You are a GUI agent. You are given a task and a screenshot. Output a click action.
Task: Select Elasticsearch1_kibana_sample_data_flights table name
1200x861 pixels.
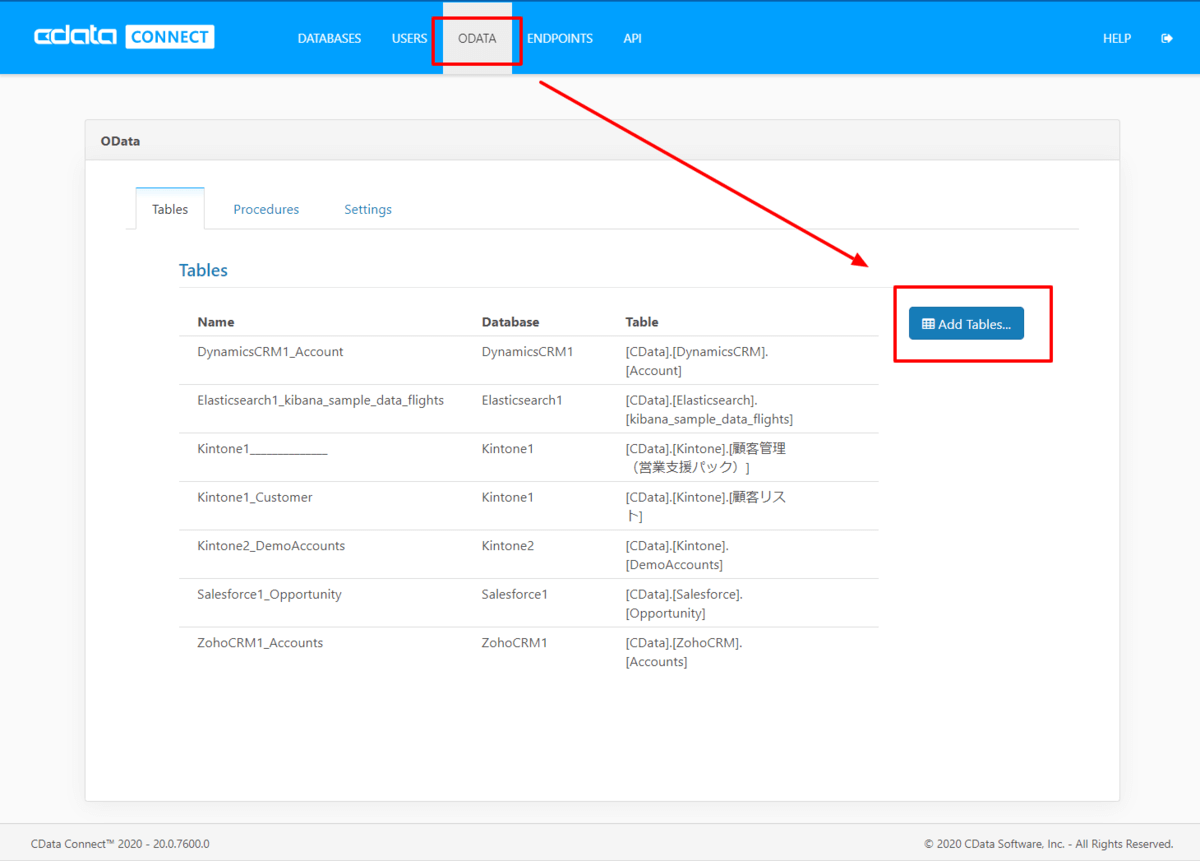(x=321, y=400)
